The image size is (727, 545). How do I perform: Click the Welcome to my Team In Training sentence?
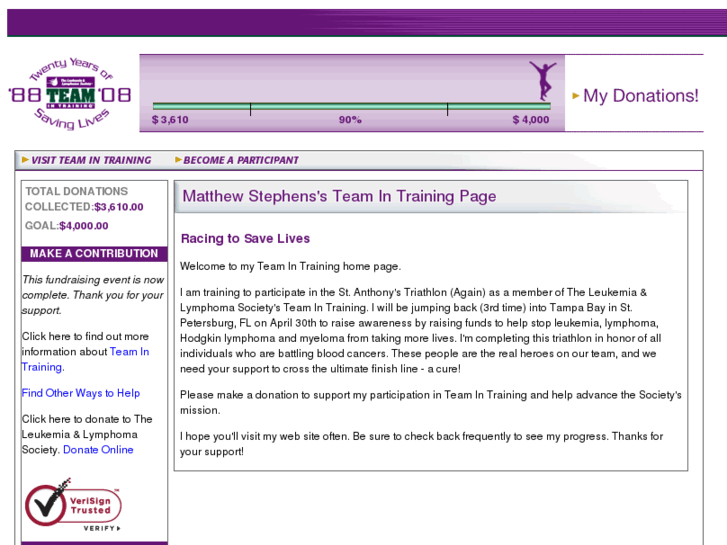pyautogui.click(x=291, y=266)
